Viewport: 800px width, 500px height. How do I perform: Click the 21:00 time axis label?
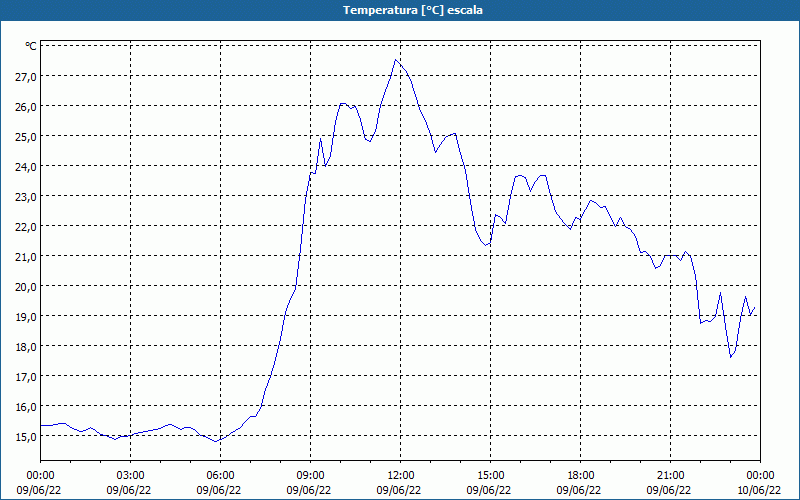coord(670,476)
